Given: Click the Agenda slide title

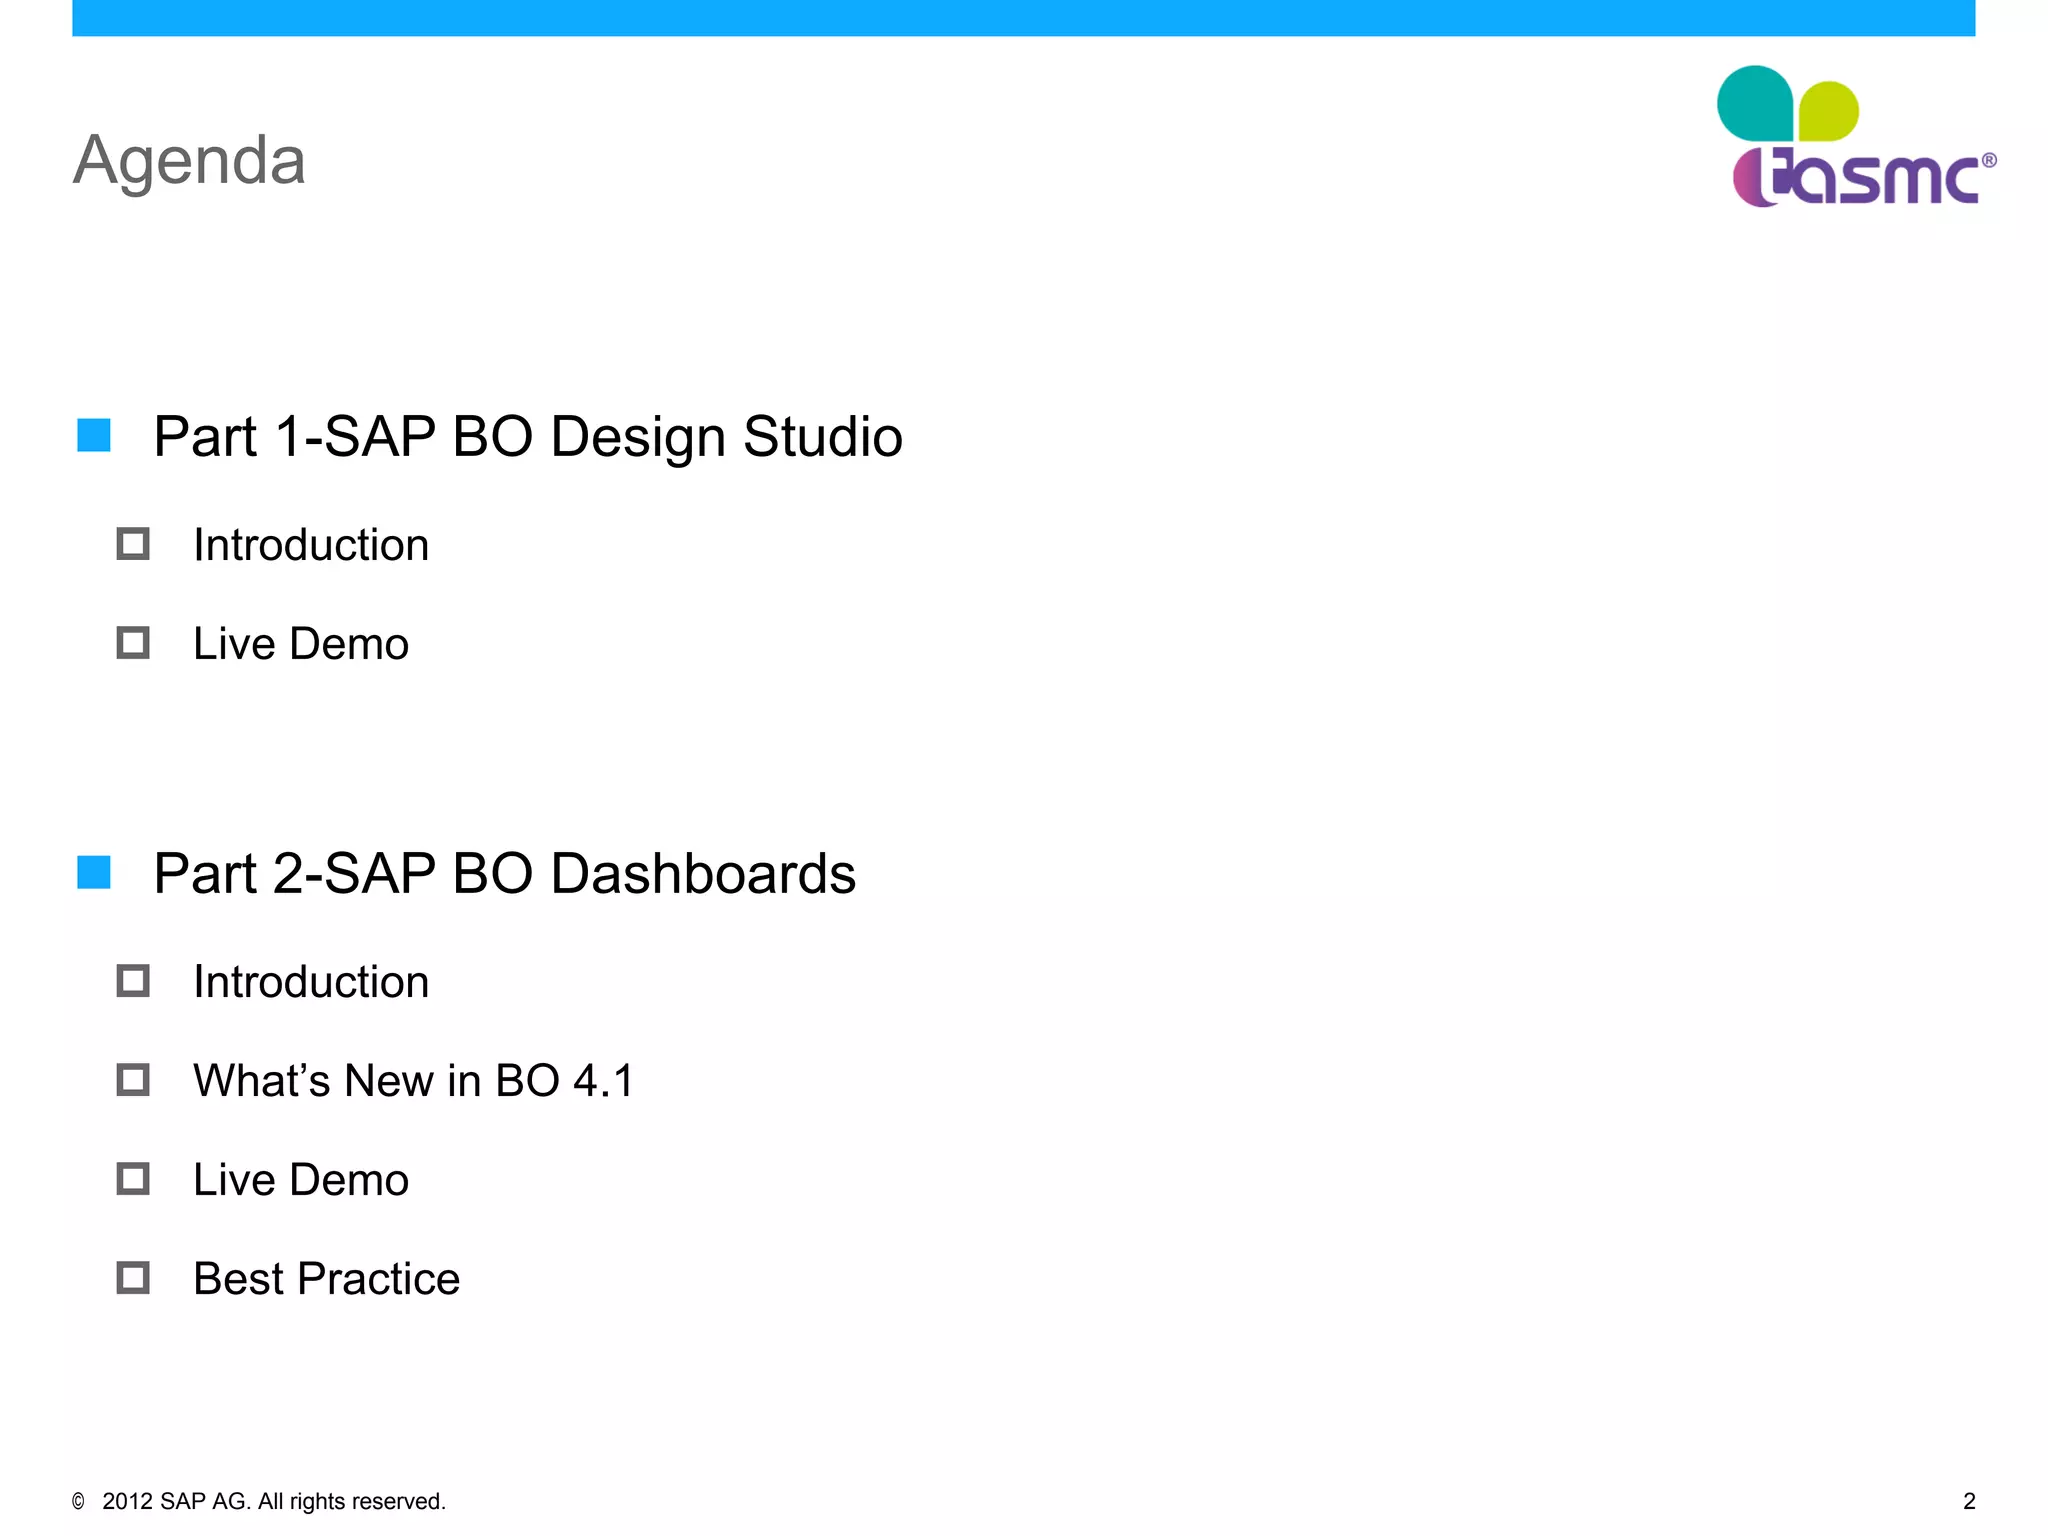Looking at the screenshot, I should 189,160.
